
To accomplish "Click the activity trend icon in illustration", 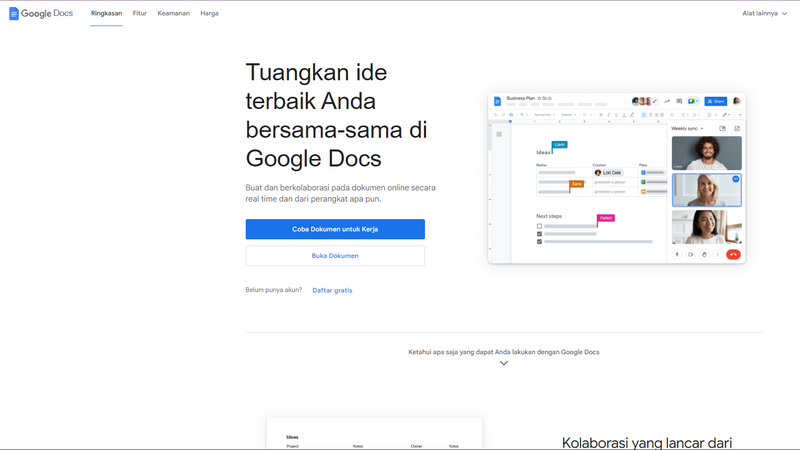I will (x=667, y=101).
